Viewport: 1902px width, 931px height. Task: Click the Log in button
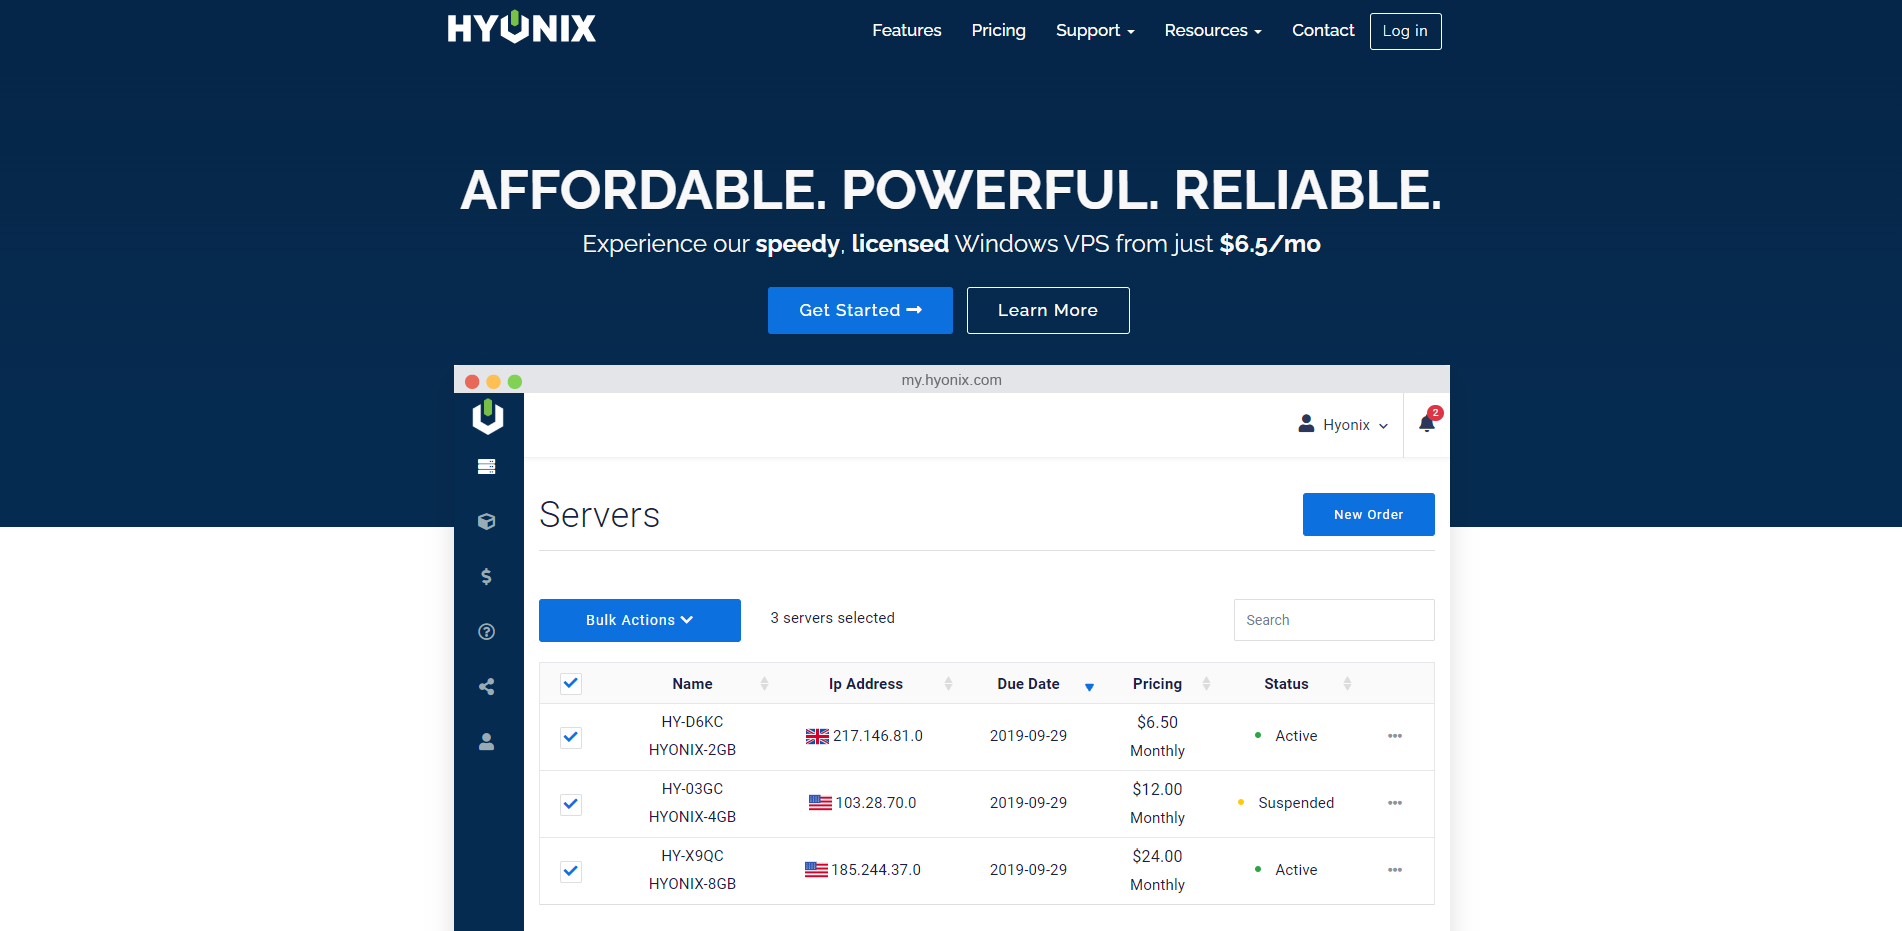(1405, 31)
